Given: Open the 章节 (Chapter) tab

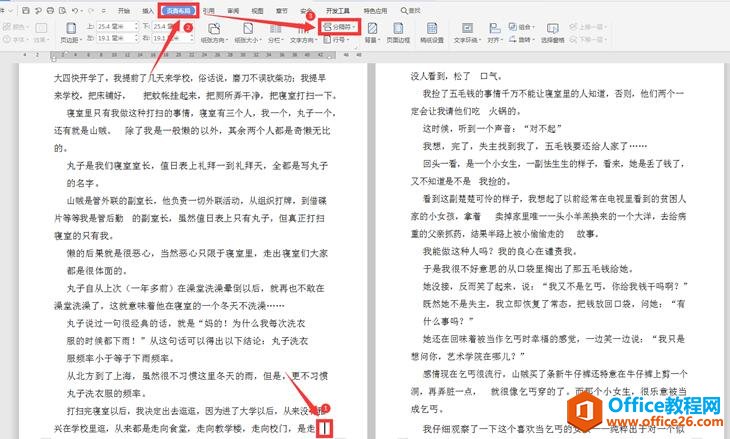Looking at the screenshot, I should (x=282, y=11).
